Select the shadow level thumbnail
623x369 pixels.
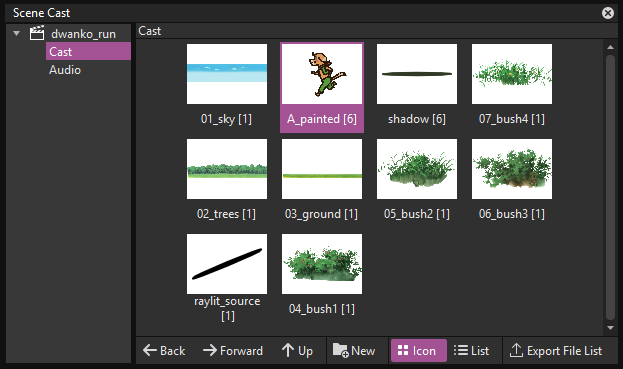click(417, 74)
